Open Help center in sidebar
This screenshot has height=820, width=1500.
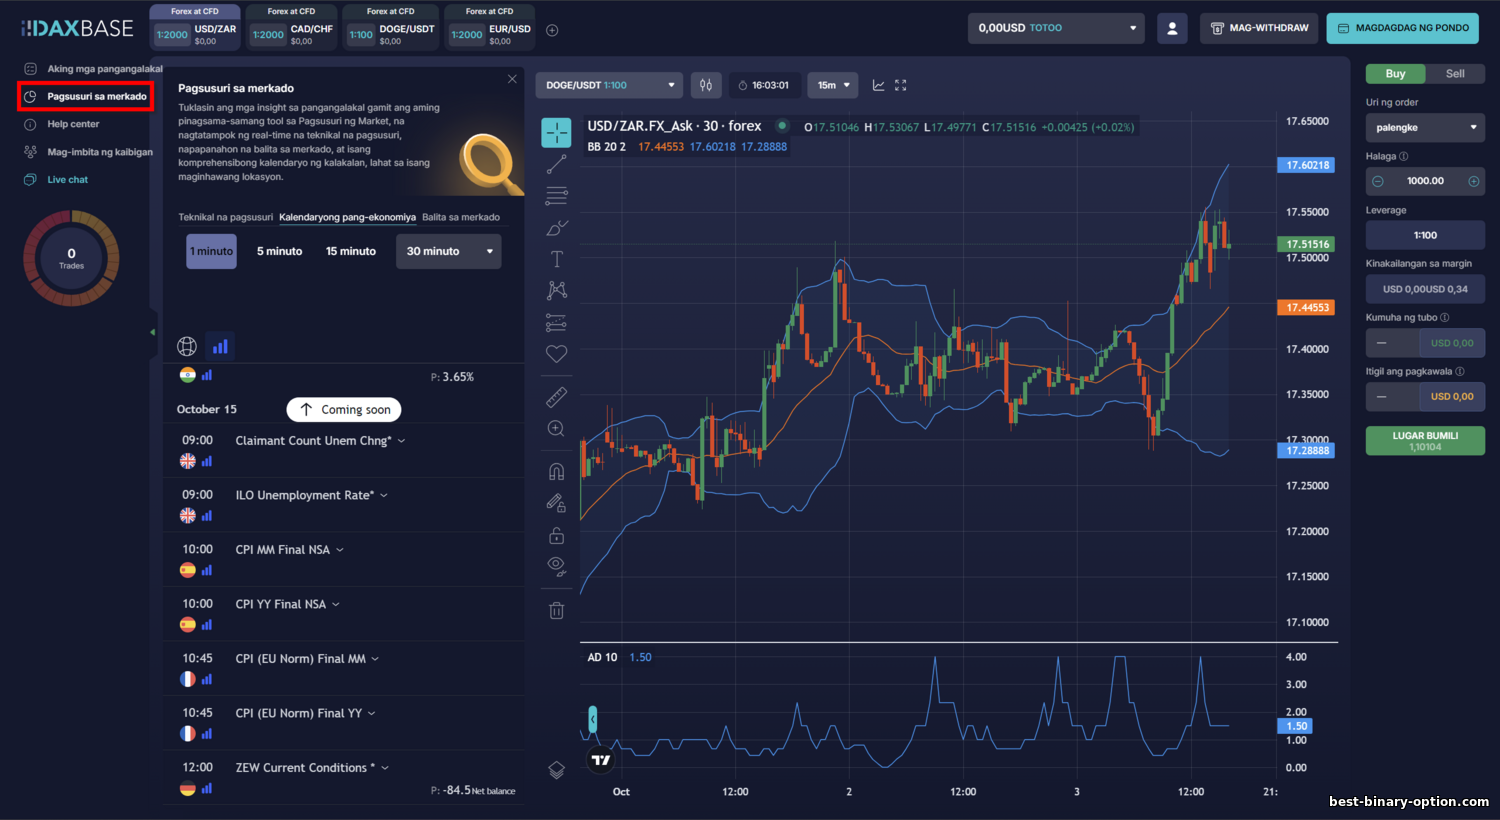73,124
